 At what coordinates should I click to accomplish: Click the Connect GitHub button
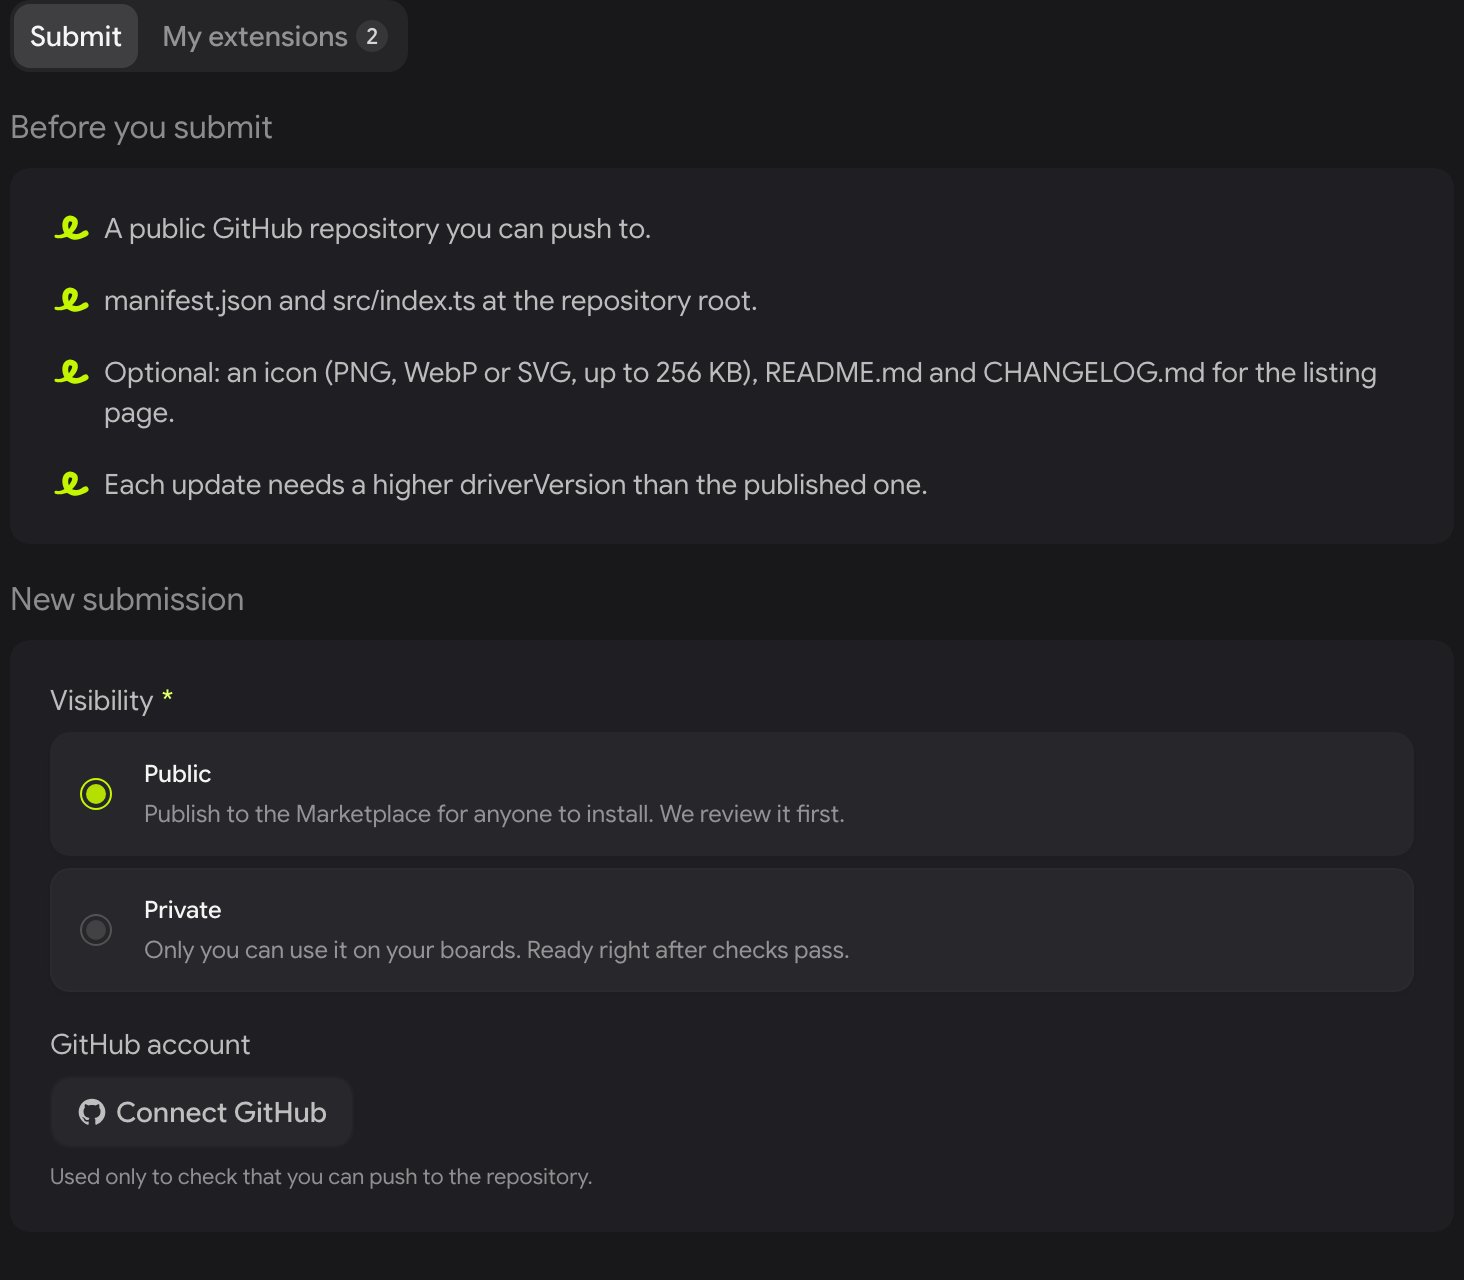point(202,1112)
